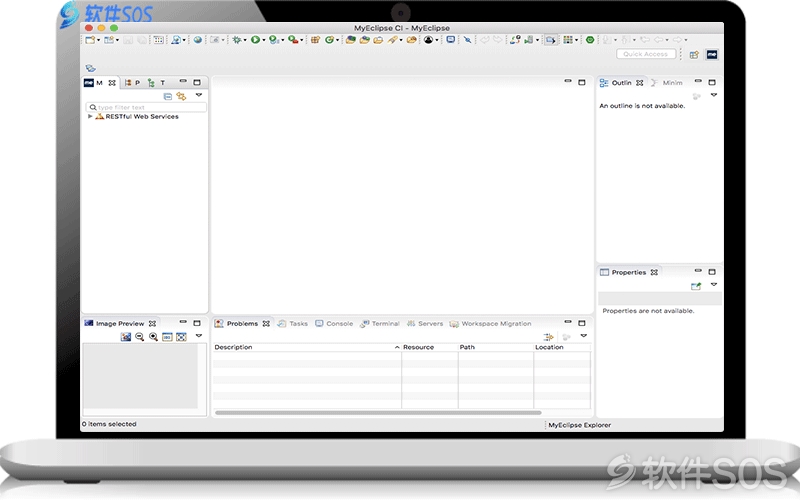Click the zoom out icon in Image Preview
This screenshot has height=500, width=800.
tap(139, 337)
